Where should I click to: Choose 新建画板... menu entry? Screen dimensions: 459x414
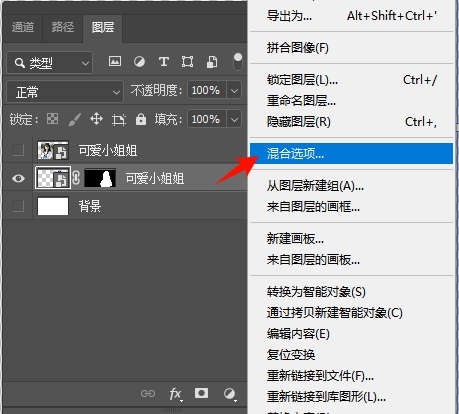click(351, 239)
